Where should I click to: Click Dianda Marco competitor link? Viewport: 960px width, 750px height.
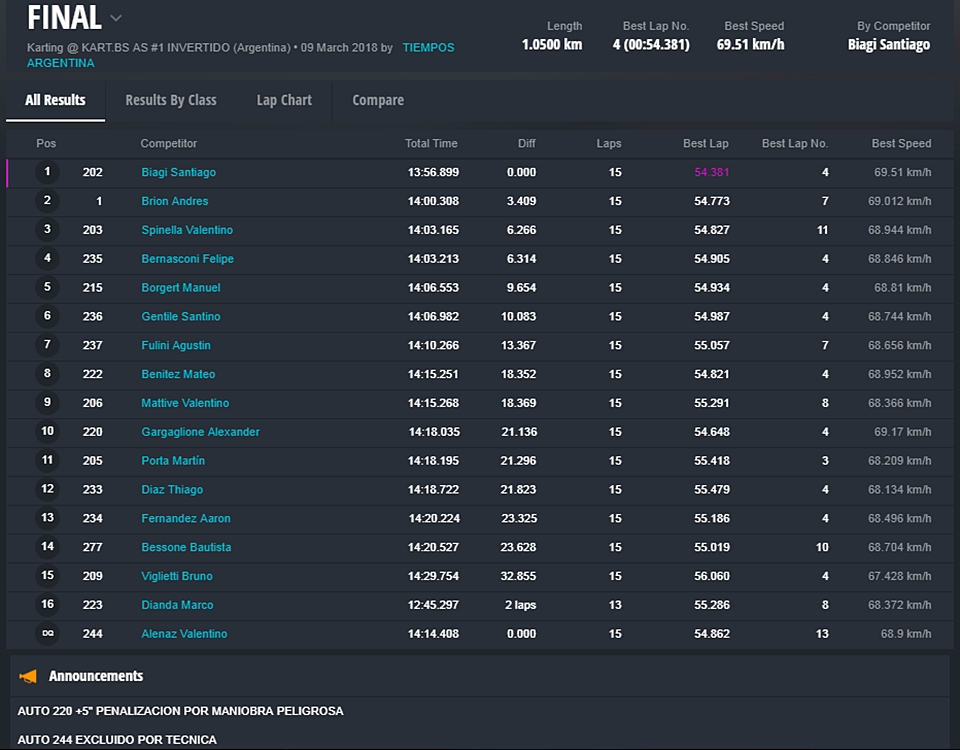pos(177,605)
